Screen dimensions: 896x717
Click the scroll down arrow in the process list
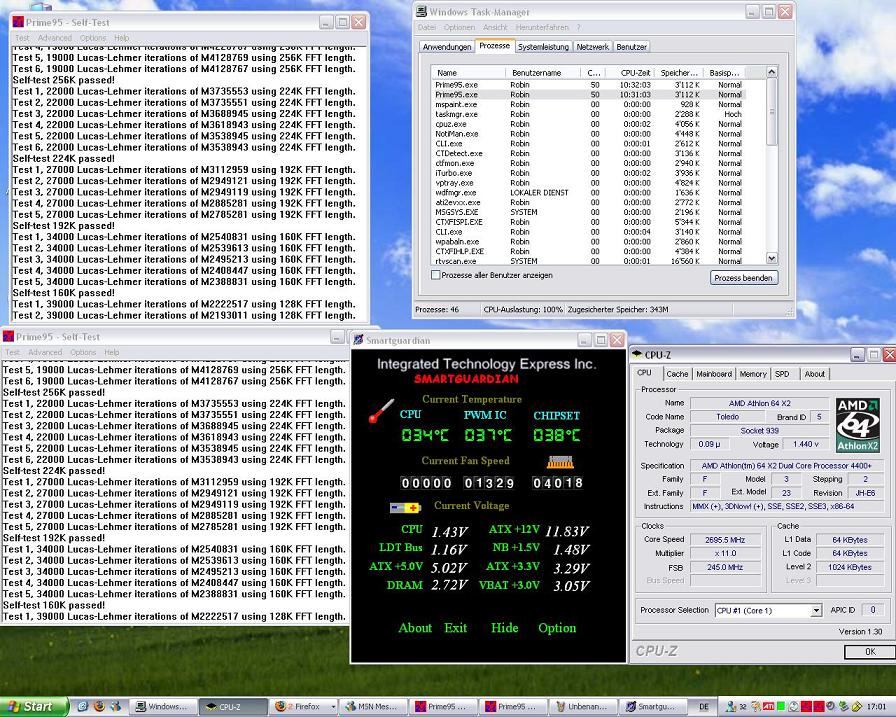[x=771, y=258]
